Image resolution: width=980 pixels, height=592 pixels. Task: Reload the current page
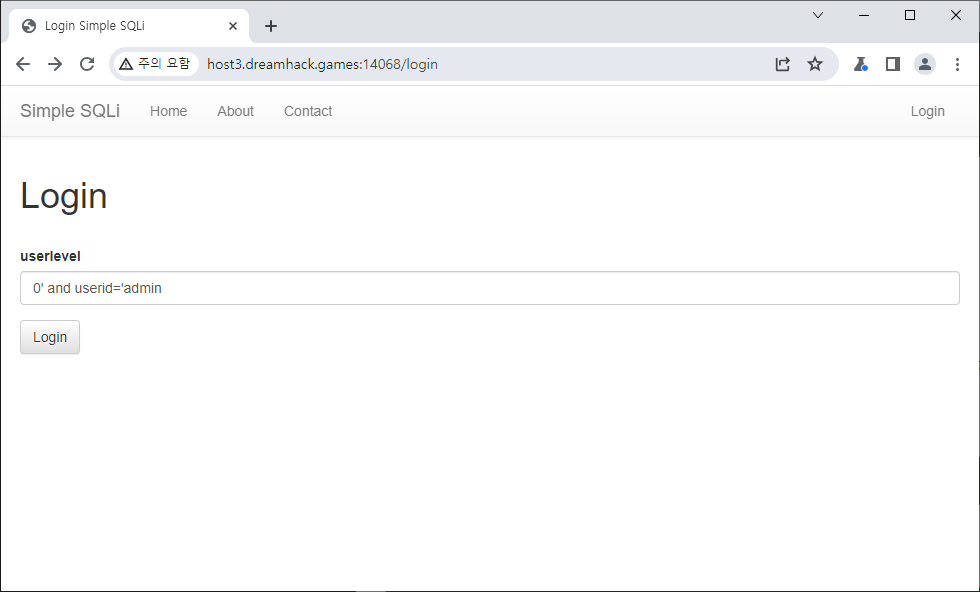[87, 64]
